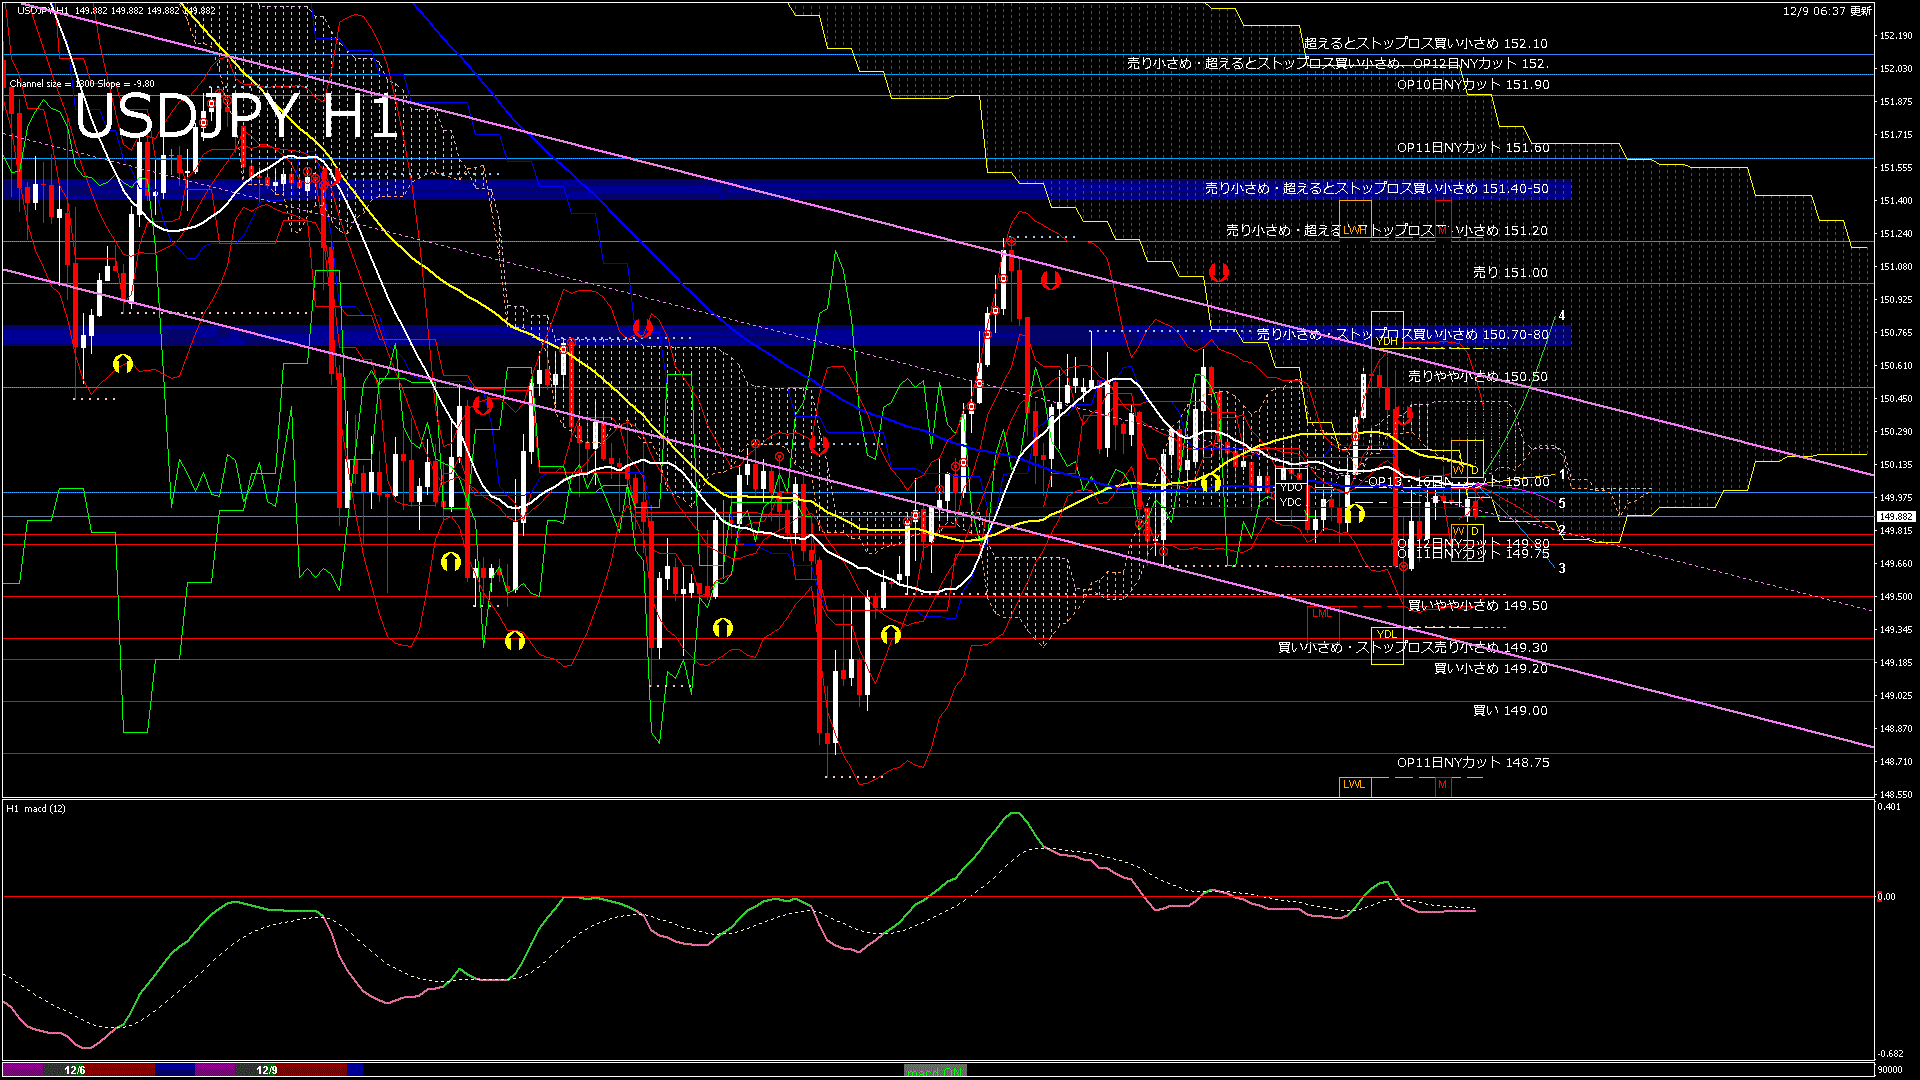This screenshot has width=1920, height=1080.
Task: Select the order label ending 151.20
Action: [1387, 231]
